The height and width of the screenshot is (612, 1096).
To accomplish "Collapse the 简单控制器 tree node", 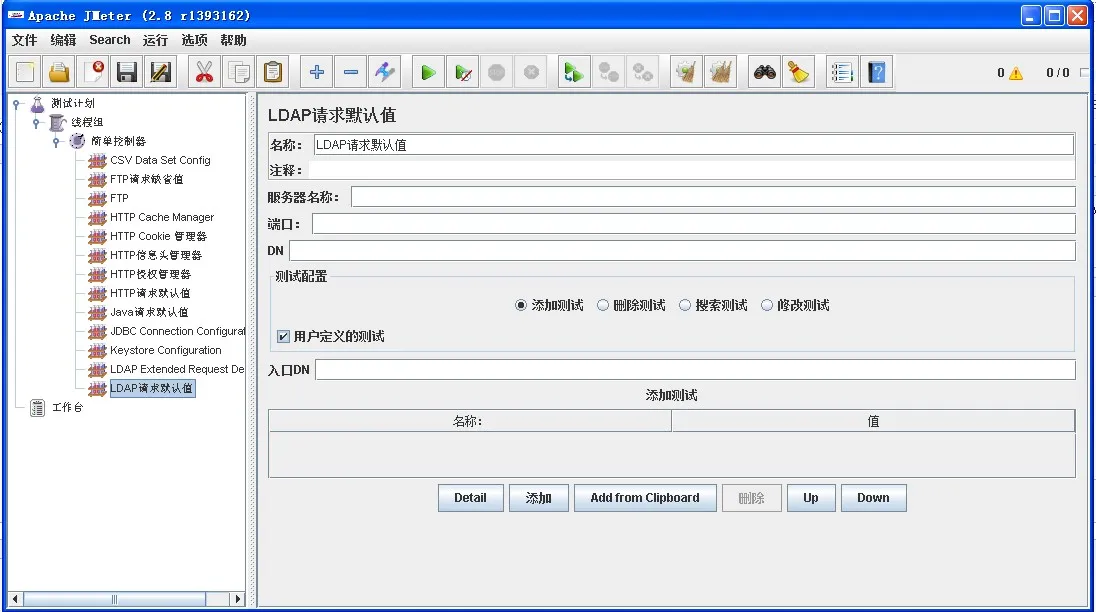I will coord(56,142).
